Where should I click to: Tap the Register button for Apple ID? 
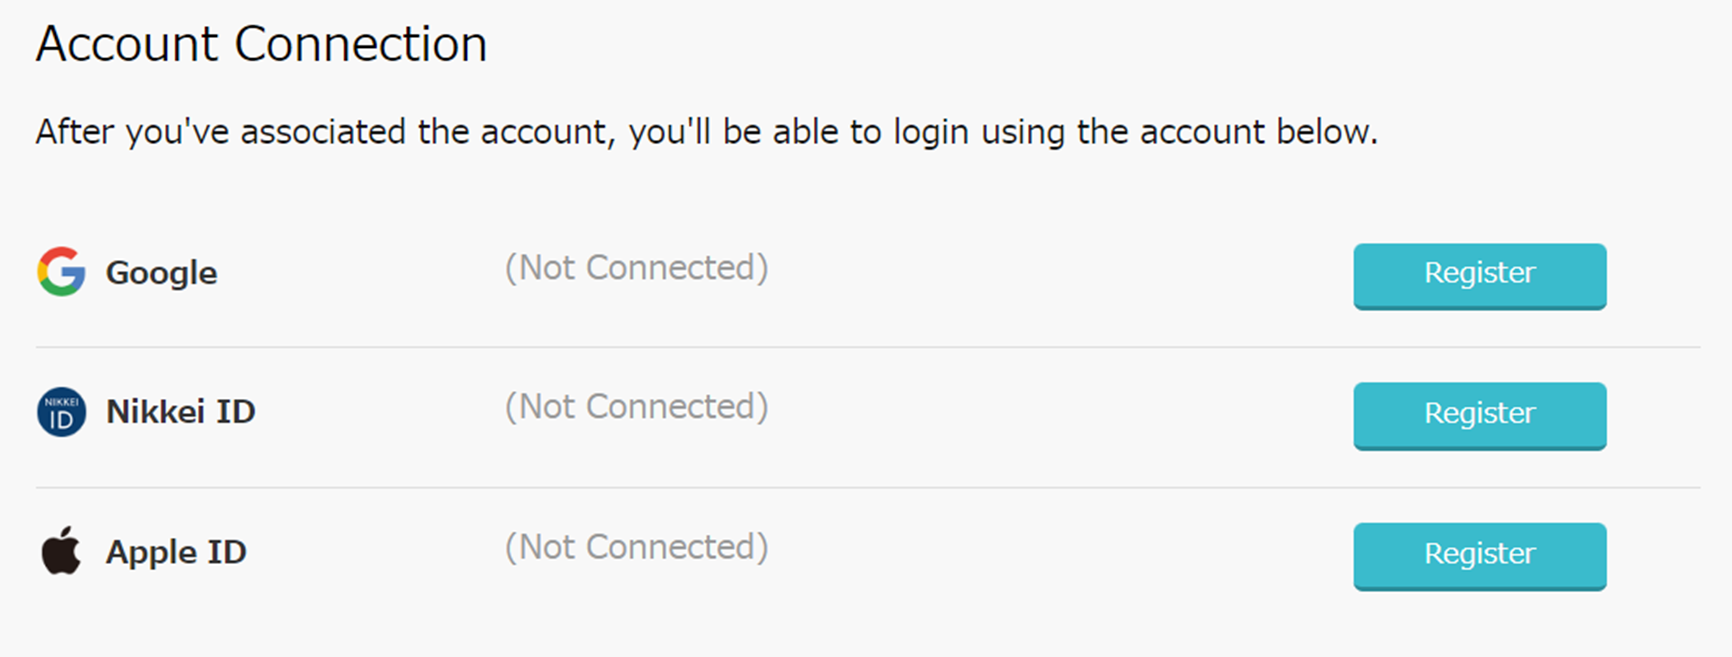coord(1479,556)
